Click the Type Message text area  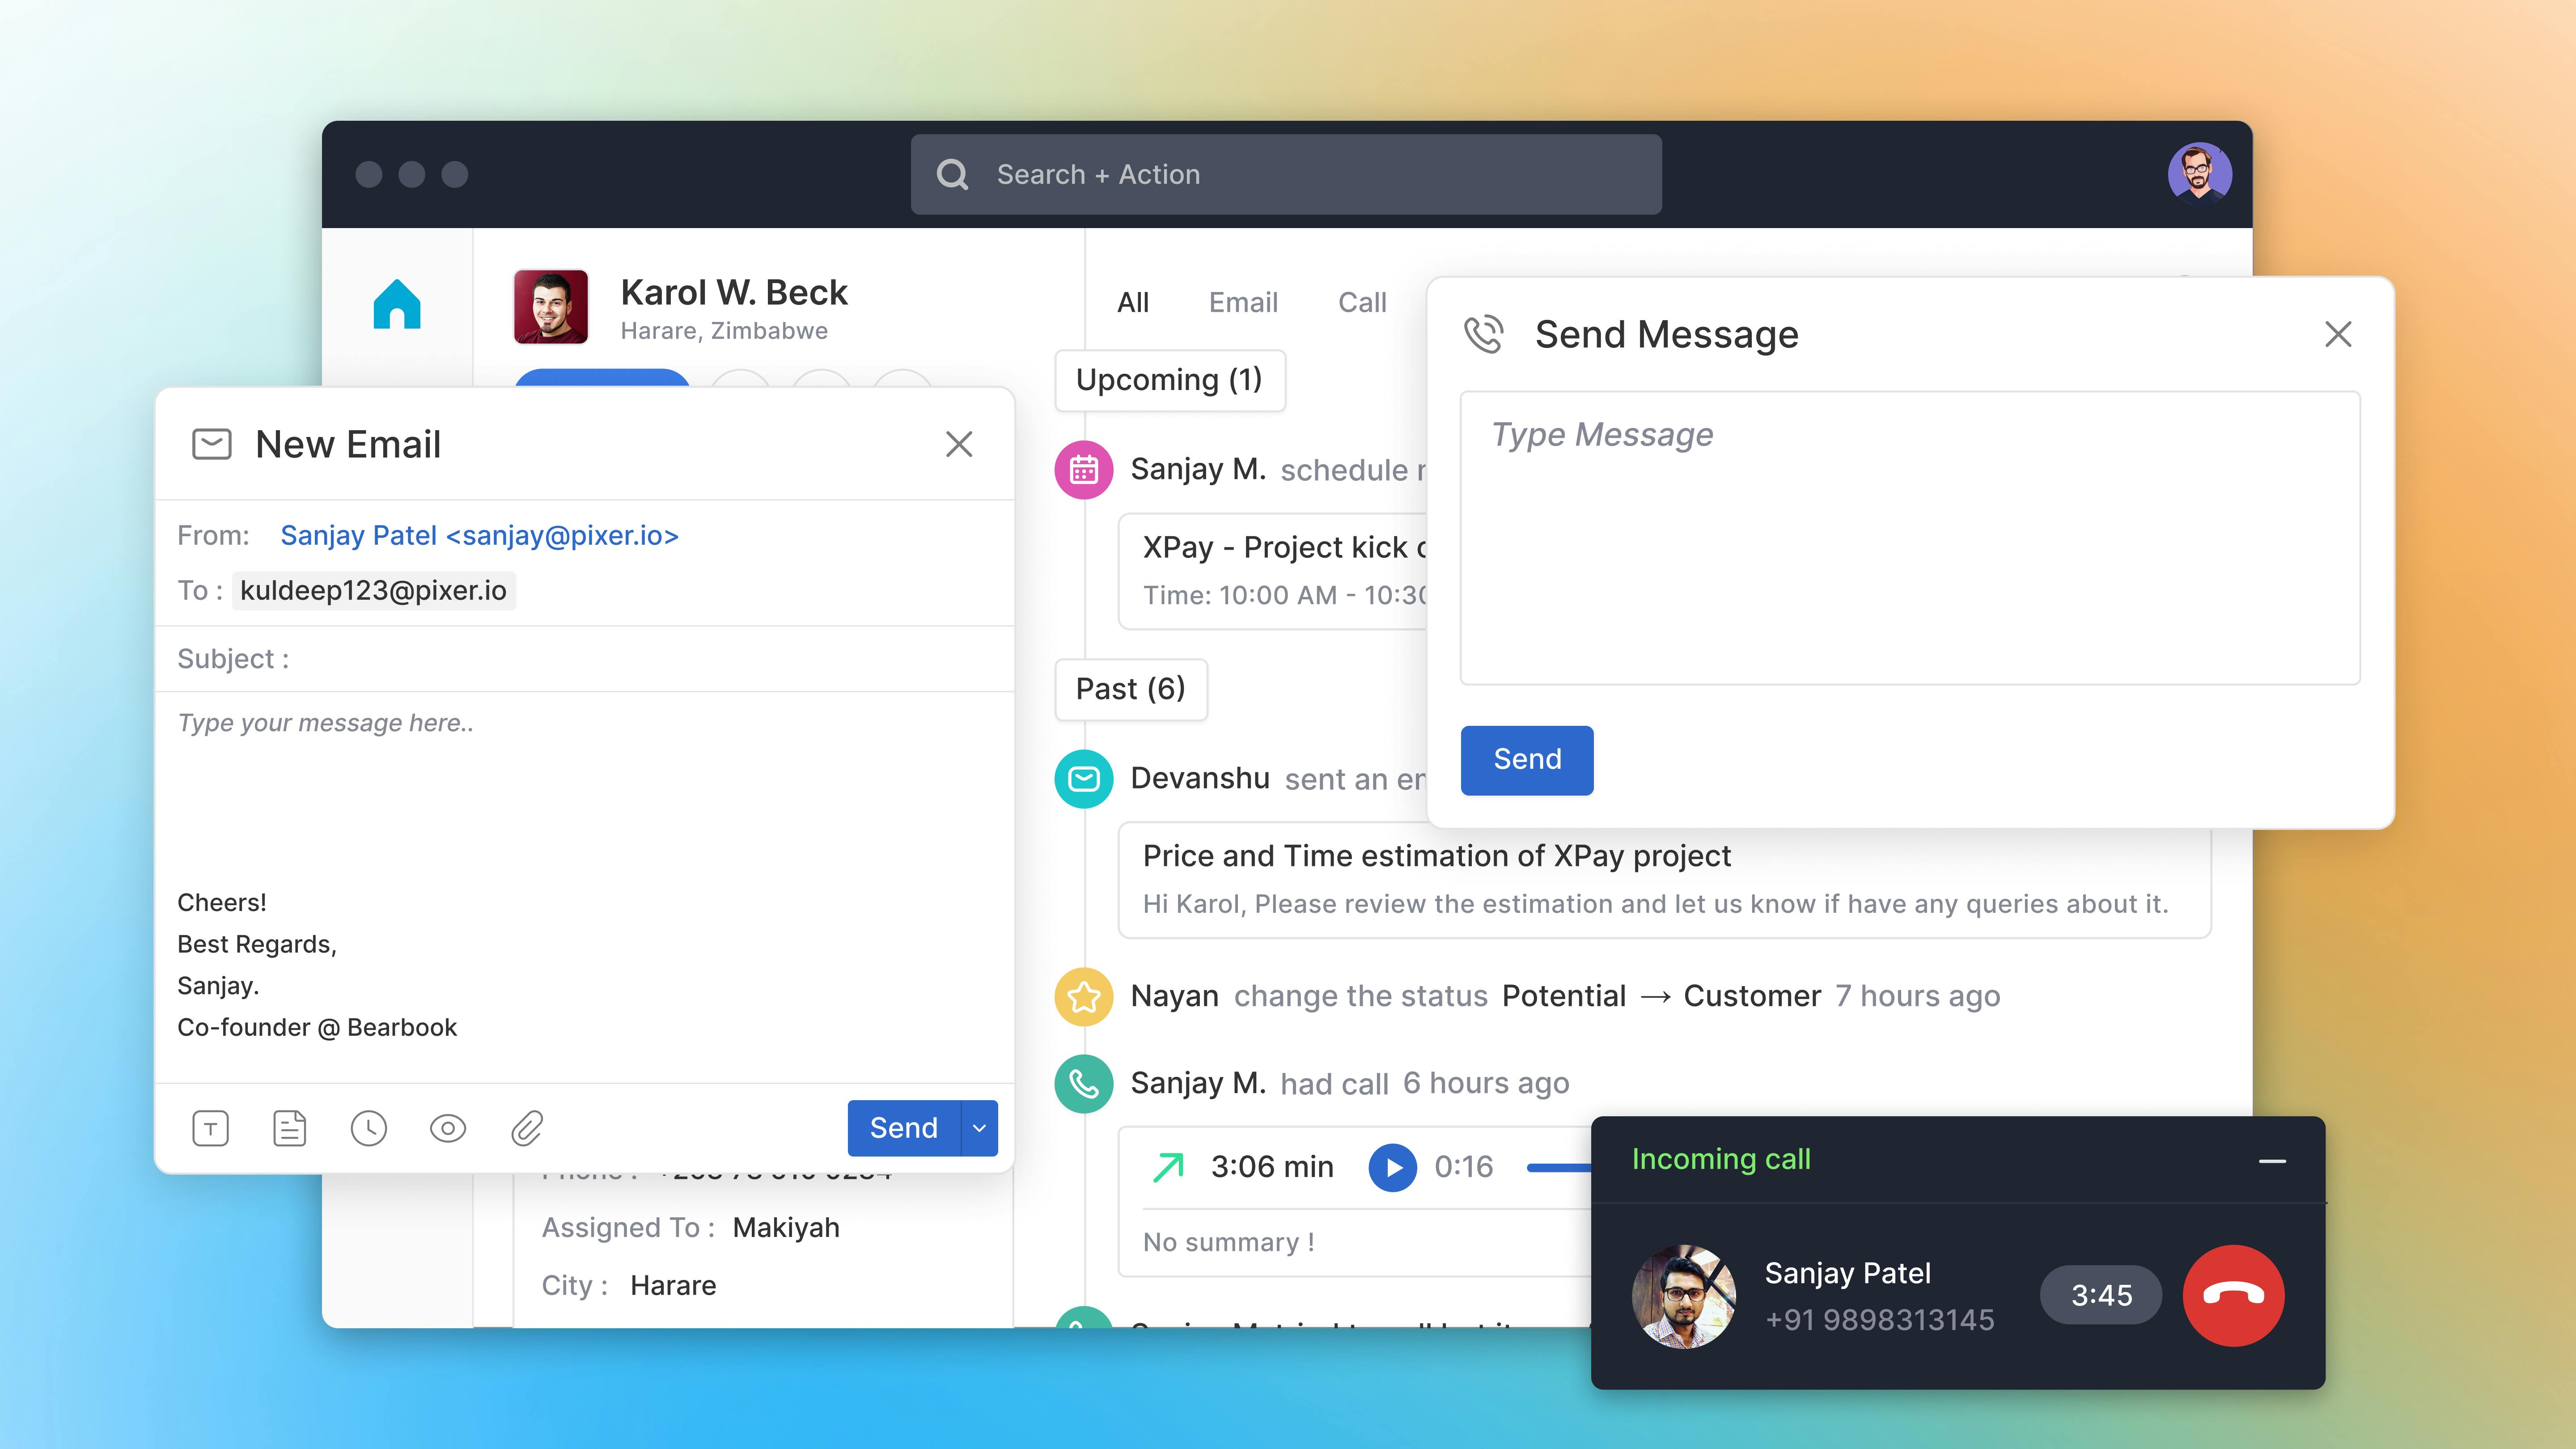point(1910,538)
